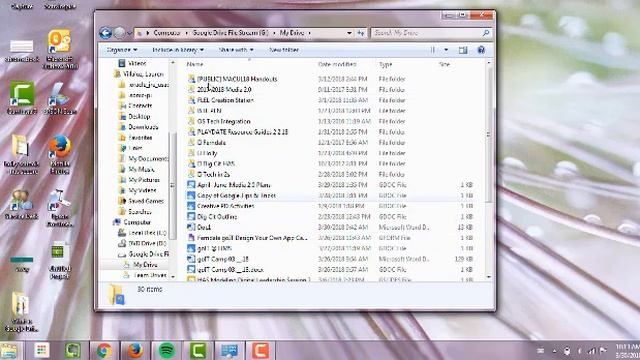
Task: Select My Pictures in navigation pane
Action: click(144, 180)
